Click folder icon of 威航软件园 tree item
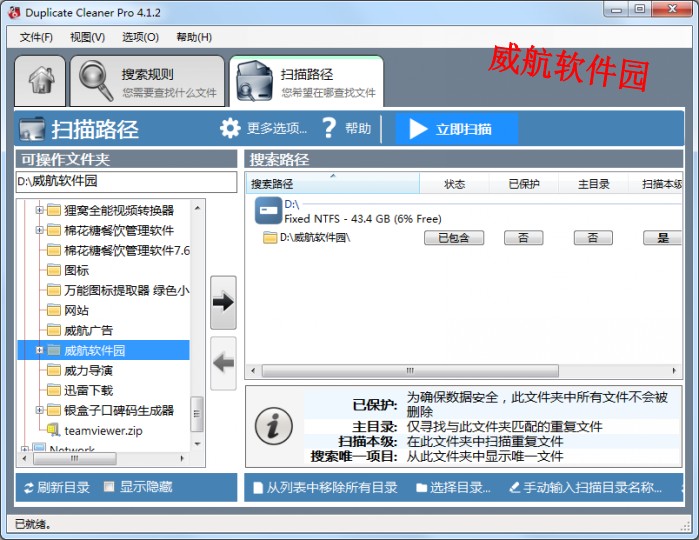 click(x=54, y=350)
